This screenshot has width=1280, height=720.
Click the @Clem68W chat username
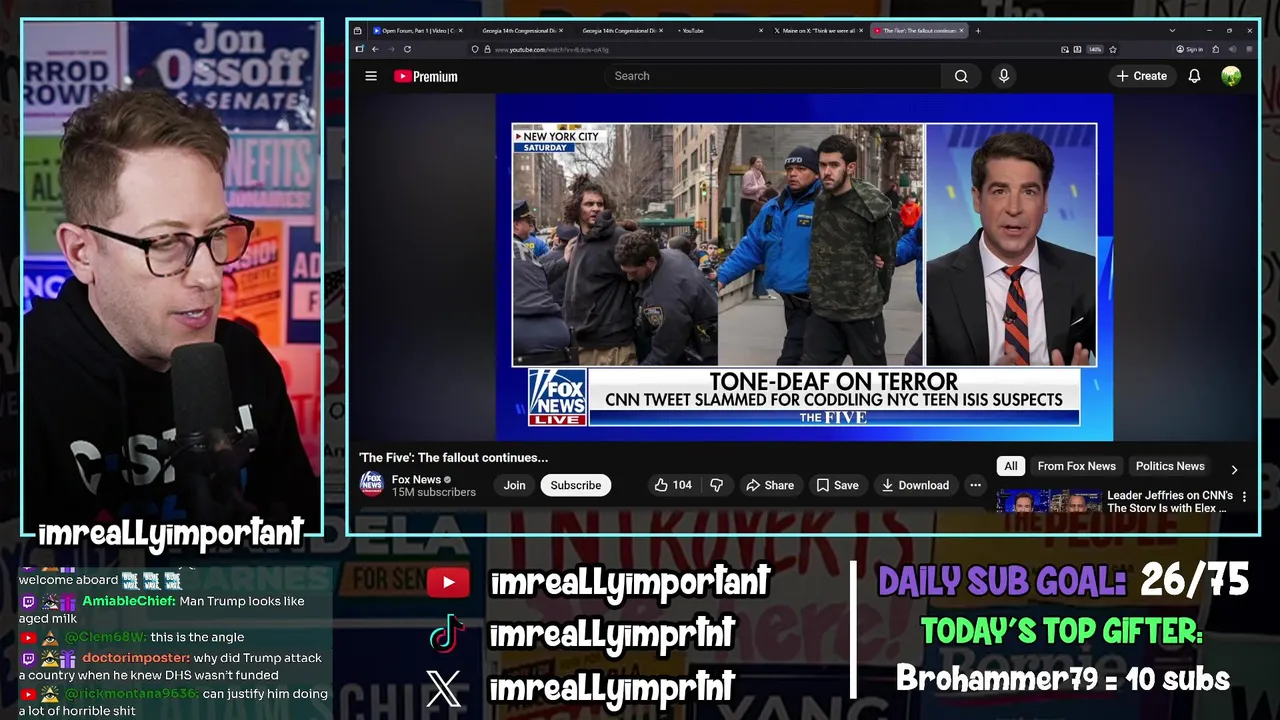pyautogui.click(x=105, y=637)
